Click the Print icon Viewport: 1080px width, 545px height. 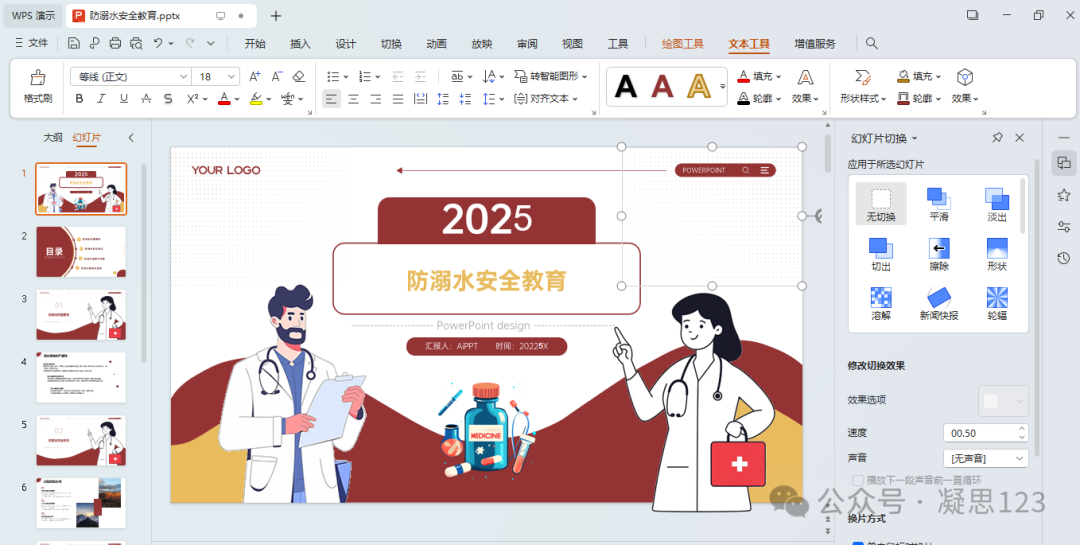pyautogui.click(x=115, y=43)
